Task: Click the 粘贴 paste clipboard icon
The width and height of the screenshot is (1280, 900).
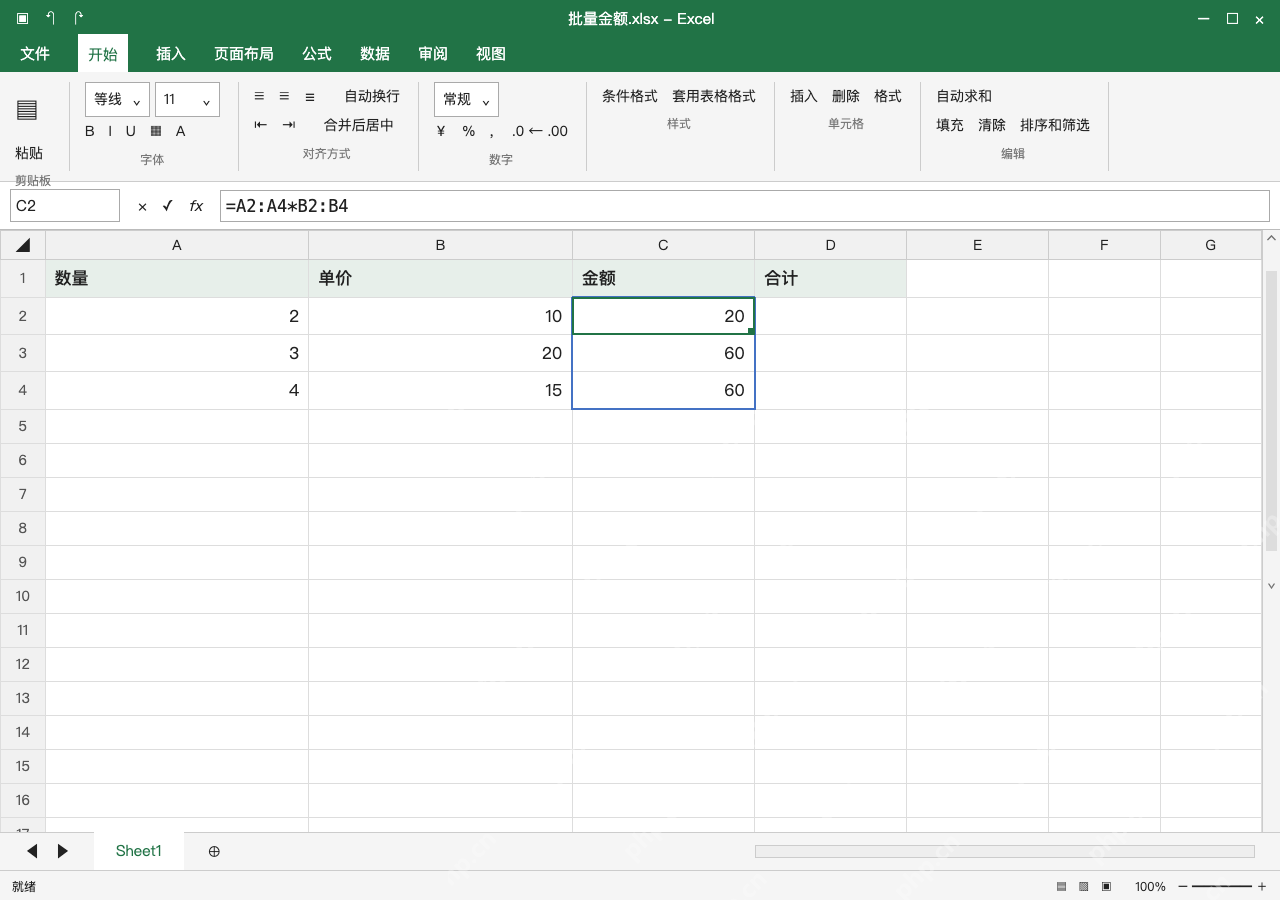Action: click(x=27, y=109)
